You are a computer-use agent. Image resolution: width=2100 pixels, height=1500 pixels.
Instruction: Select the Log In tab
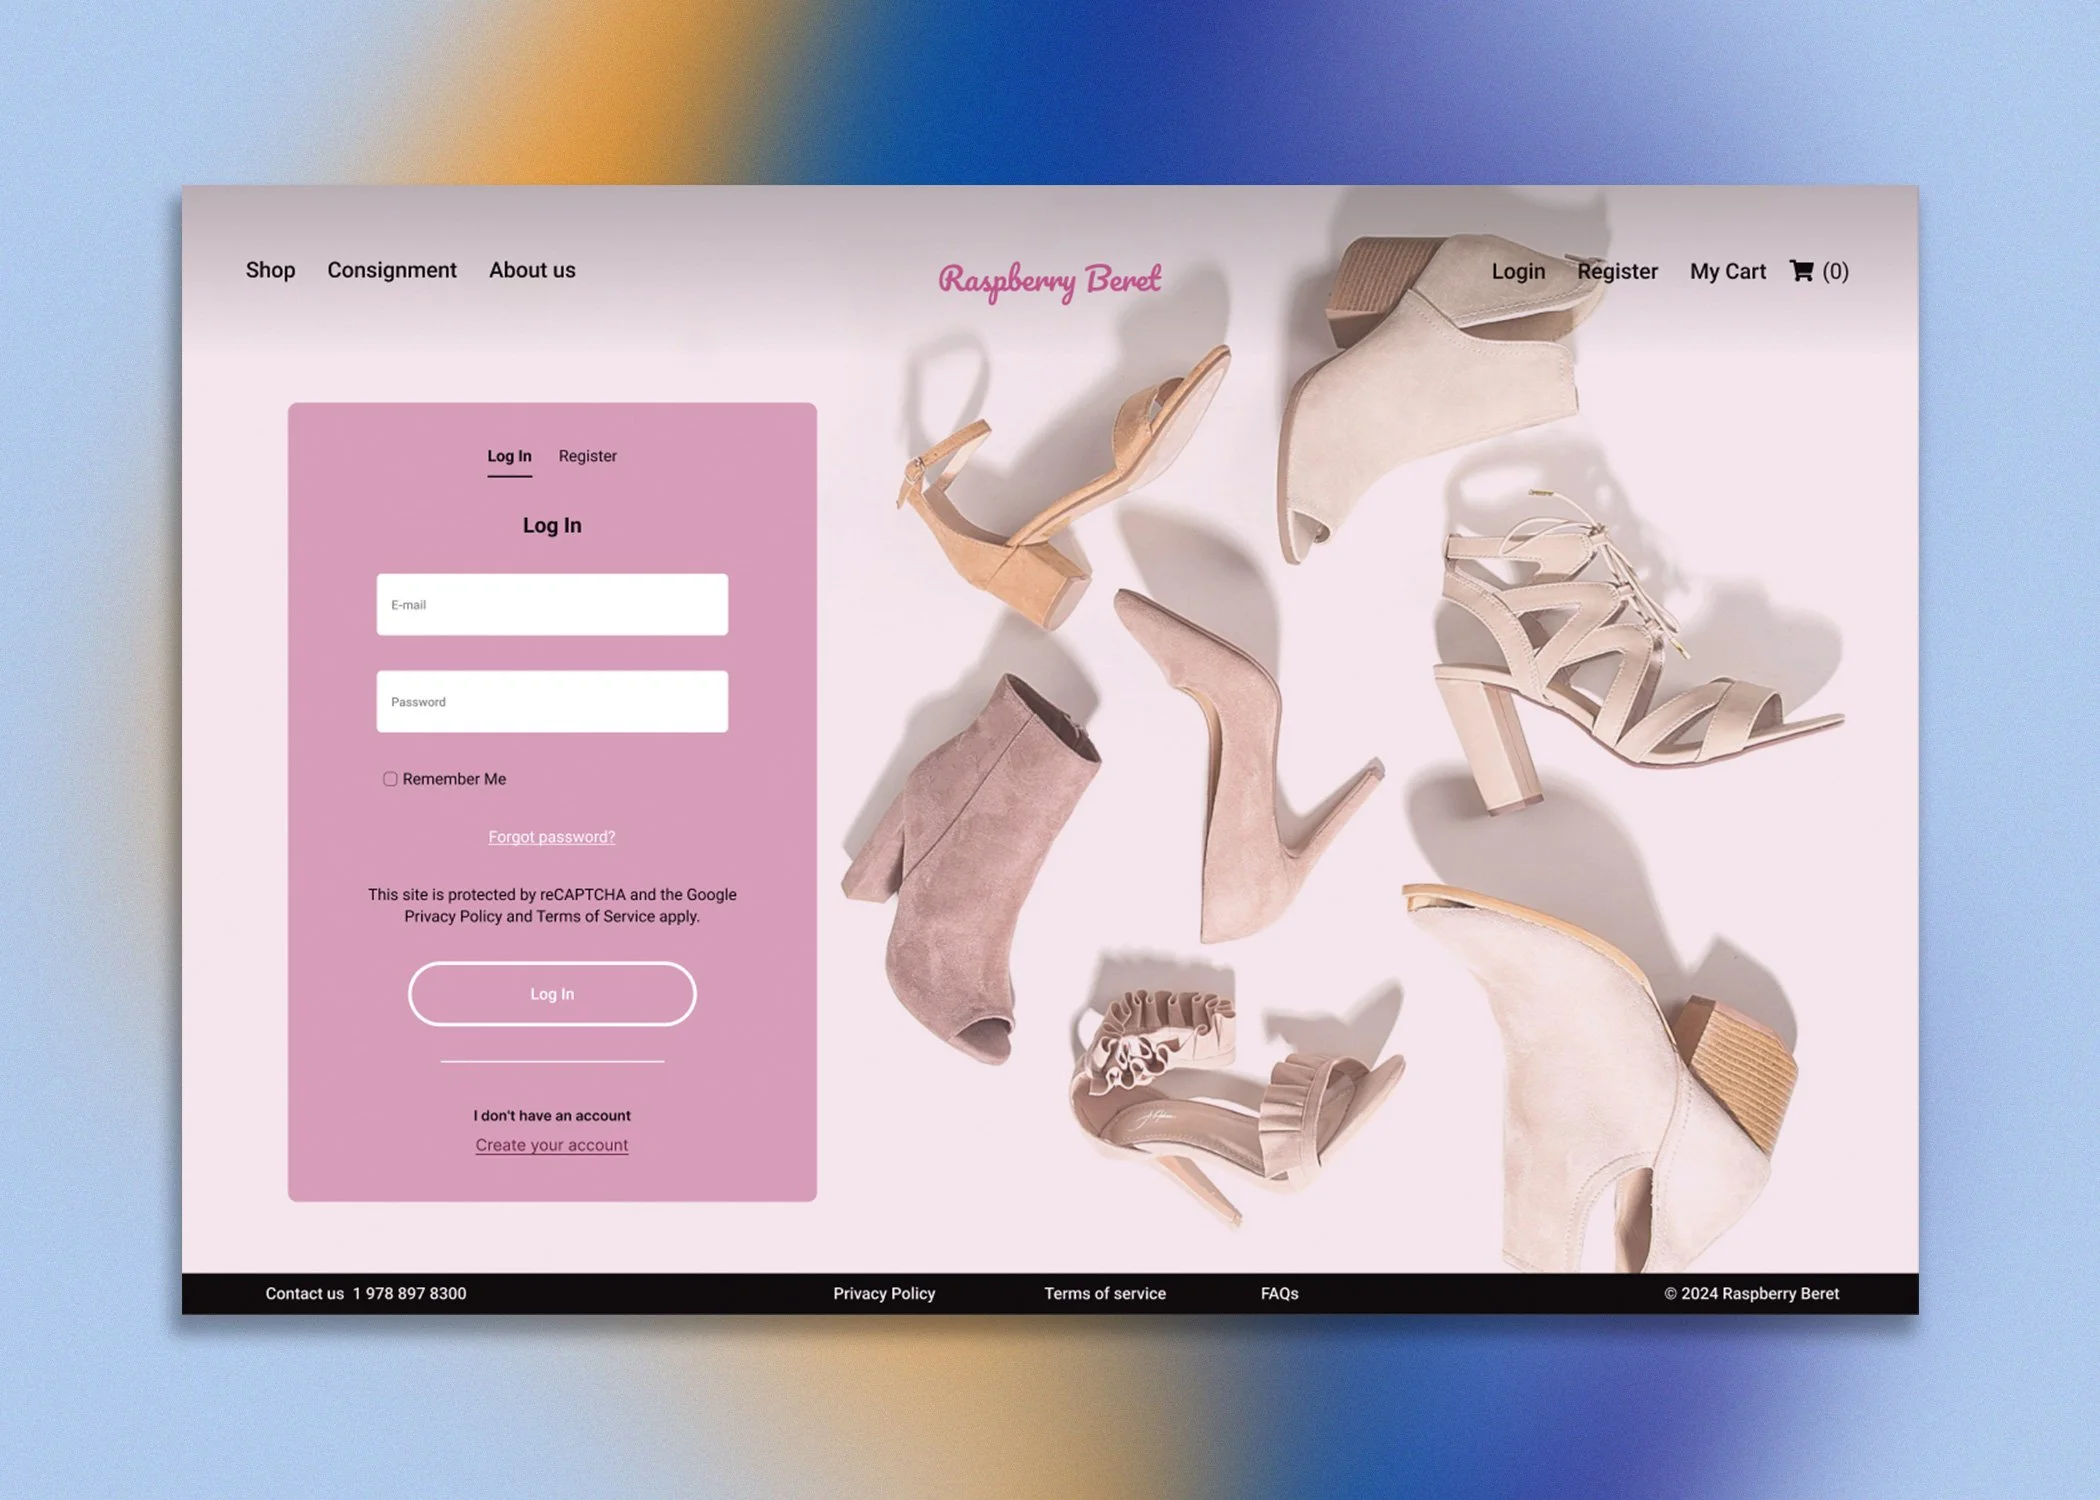coord(509,456)
